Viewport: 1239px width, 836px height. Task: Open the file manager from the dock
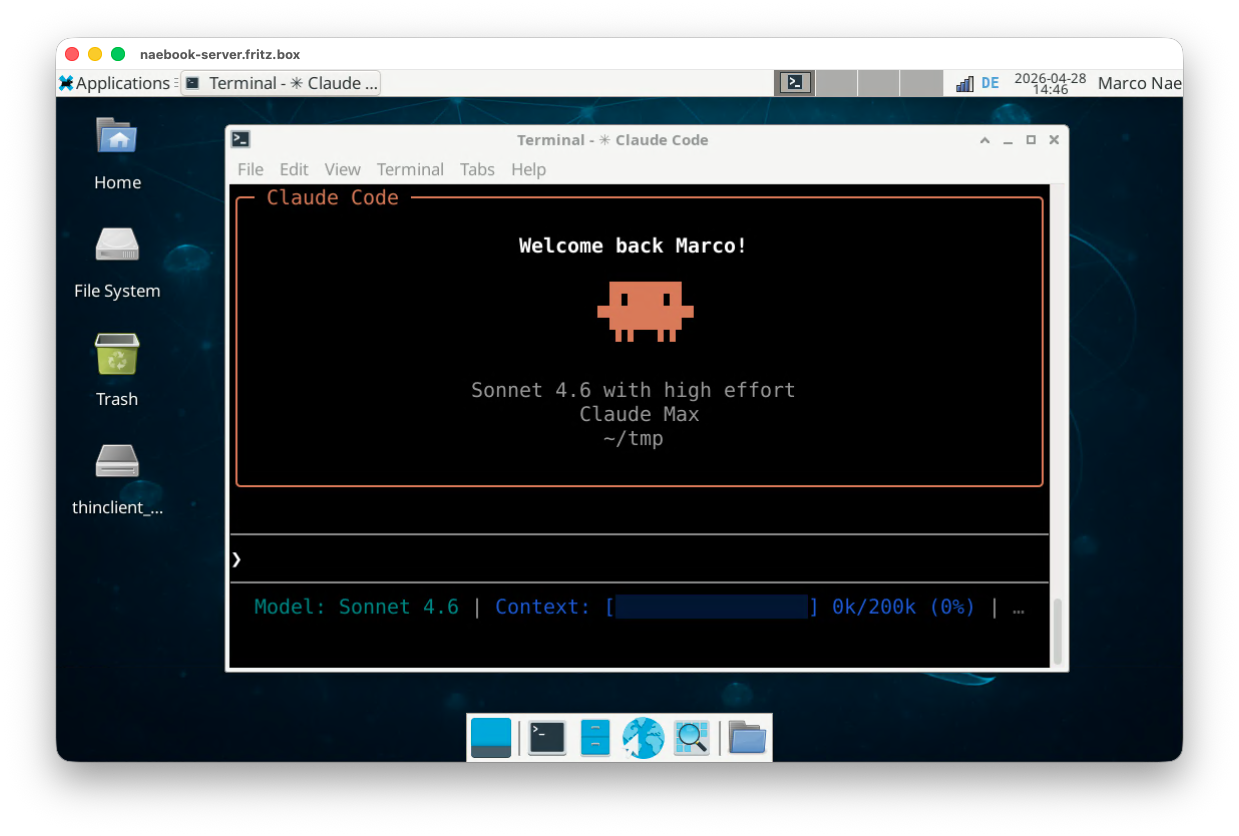595,737
